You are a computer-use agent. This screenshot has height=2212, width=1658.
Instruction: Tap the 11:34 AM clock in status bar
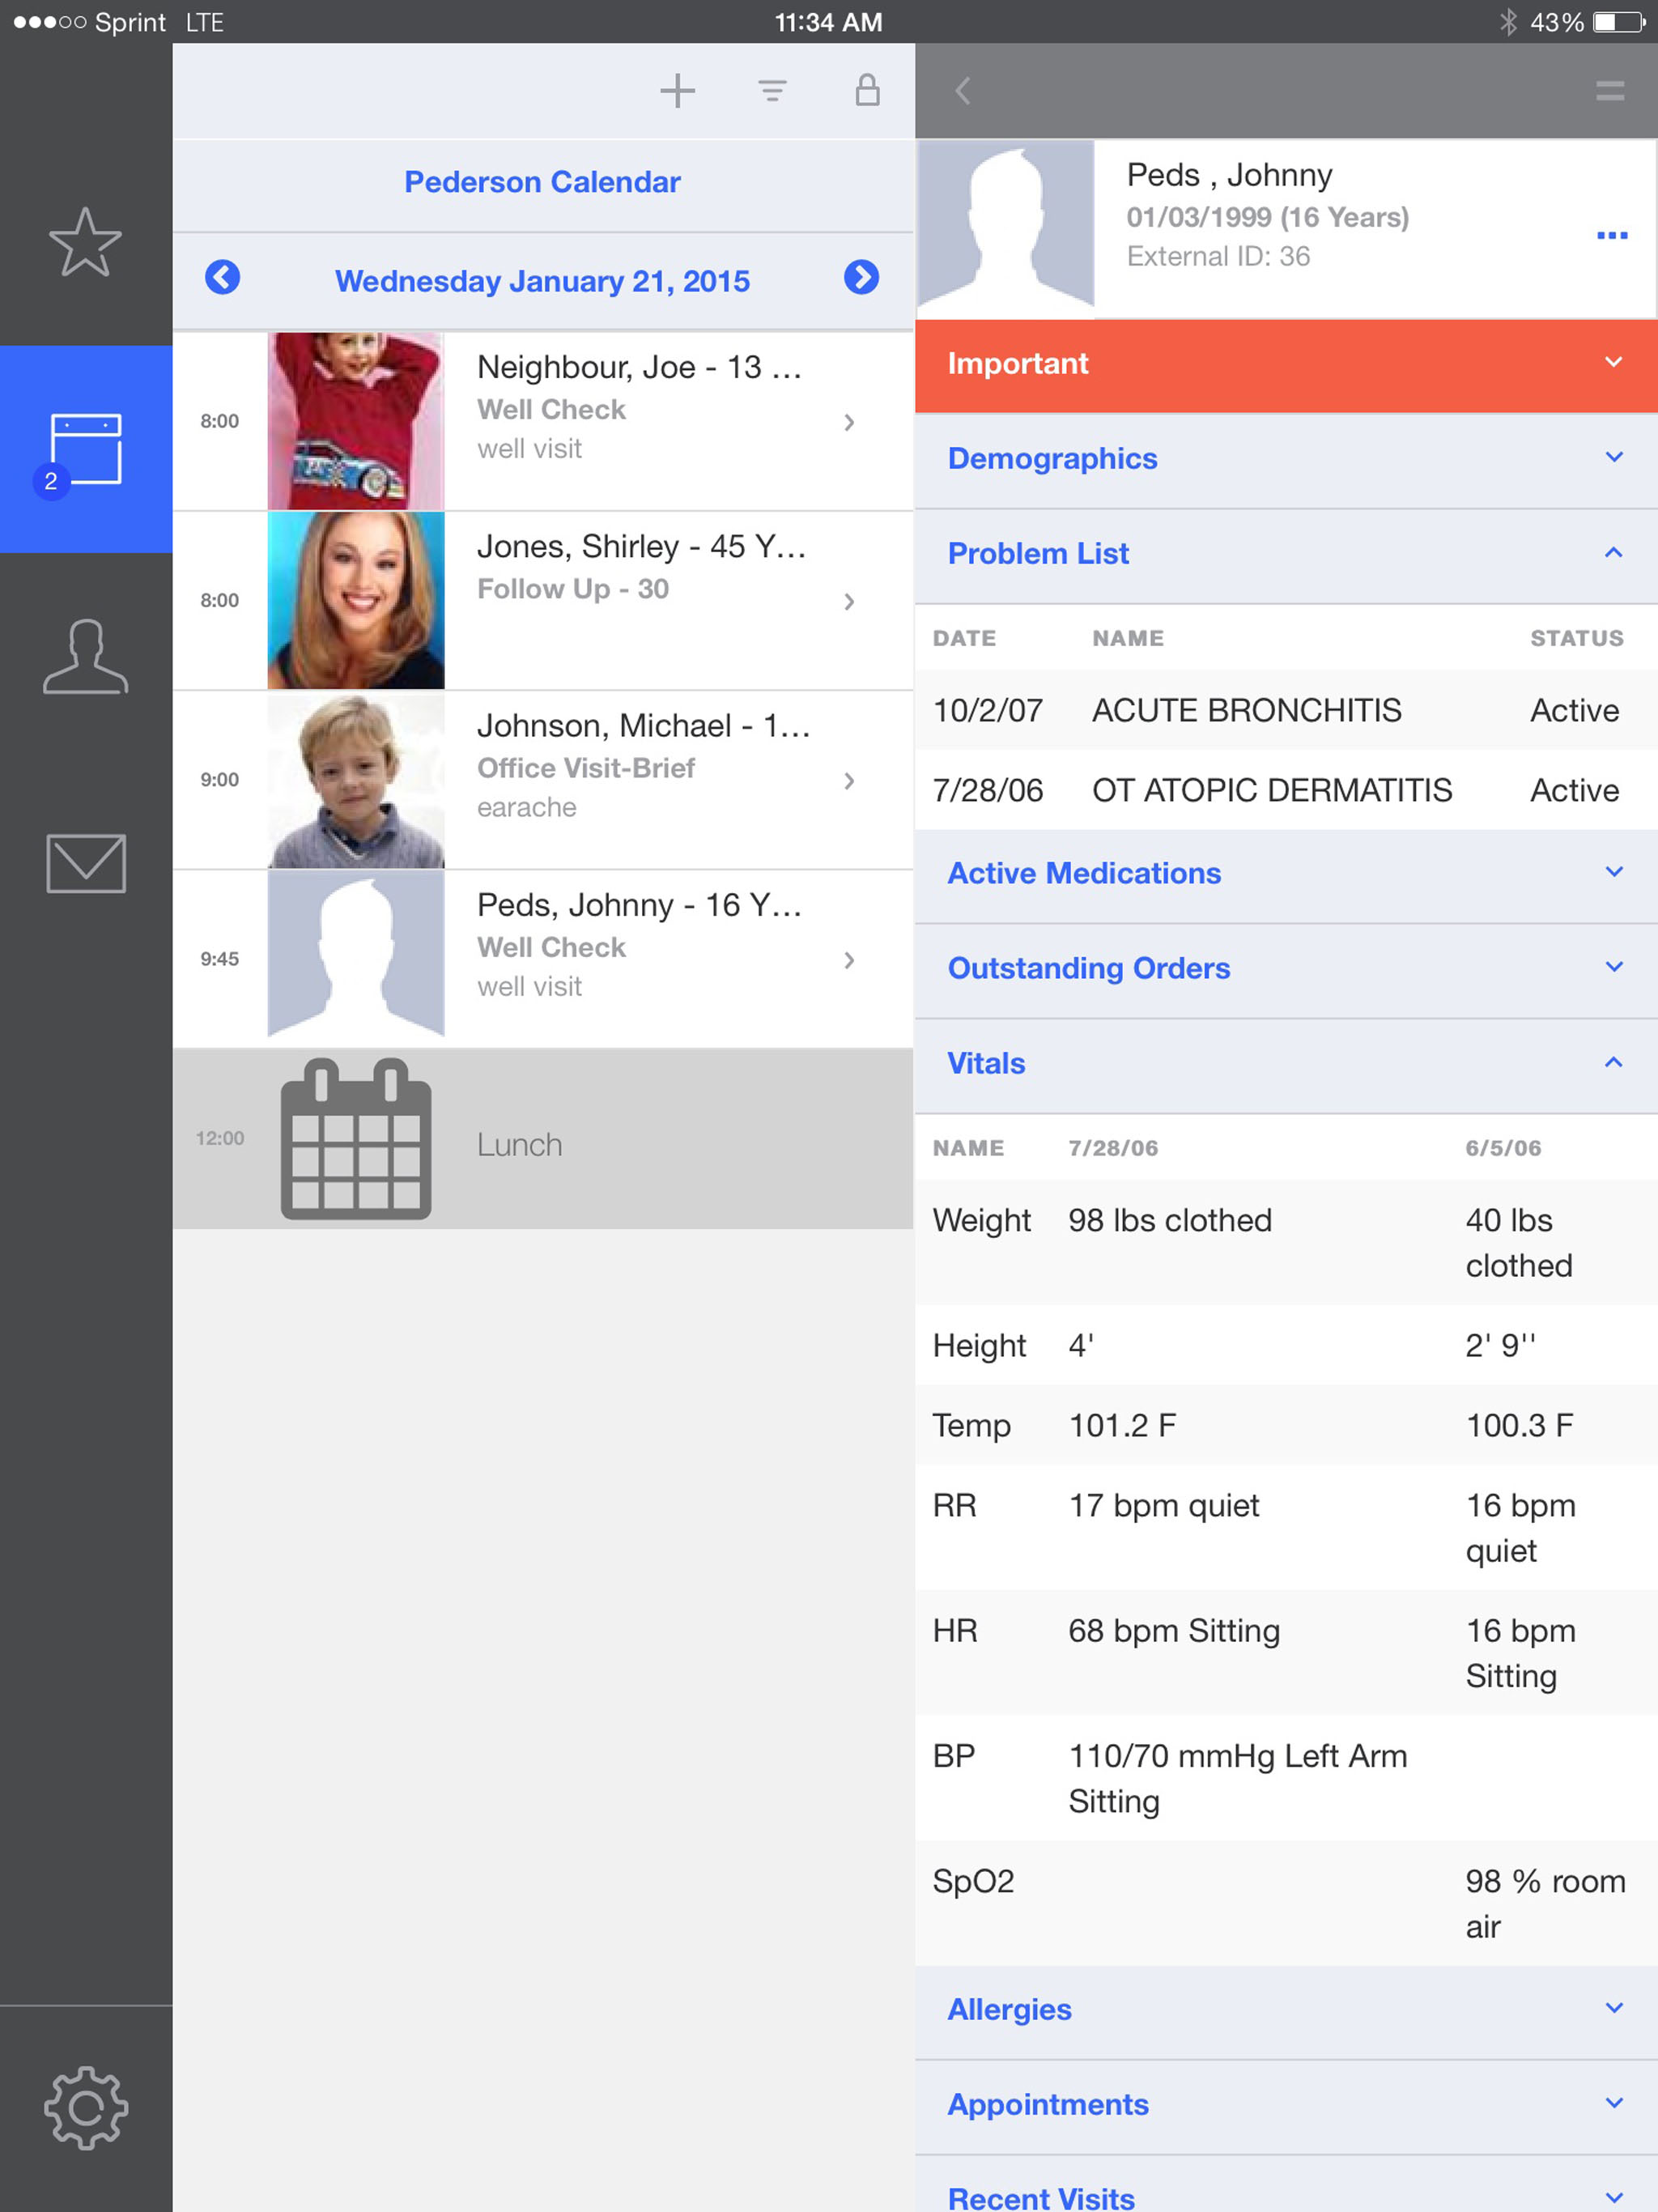pyautogui.click(x=828, y=22)
